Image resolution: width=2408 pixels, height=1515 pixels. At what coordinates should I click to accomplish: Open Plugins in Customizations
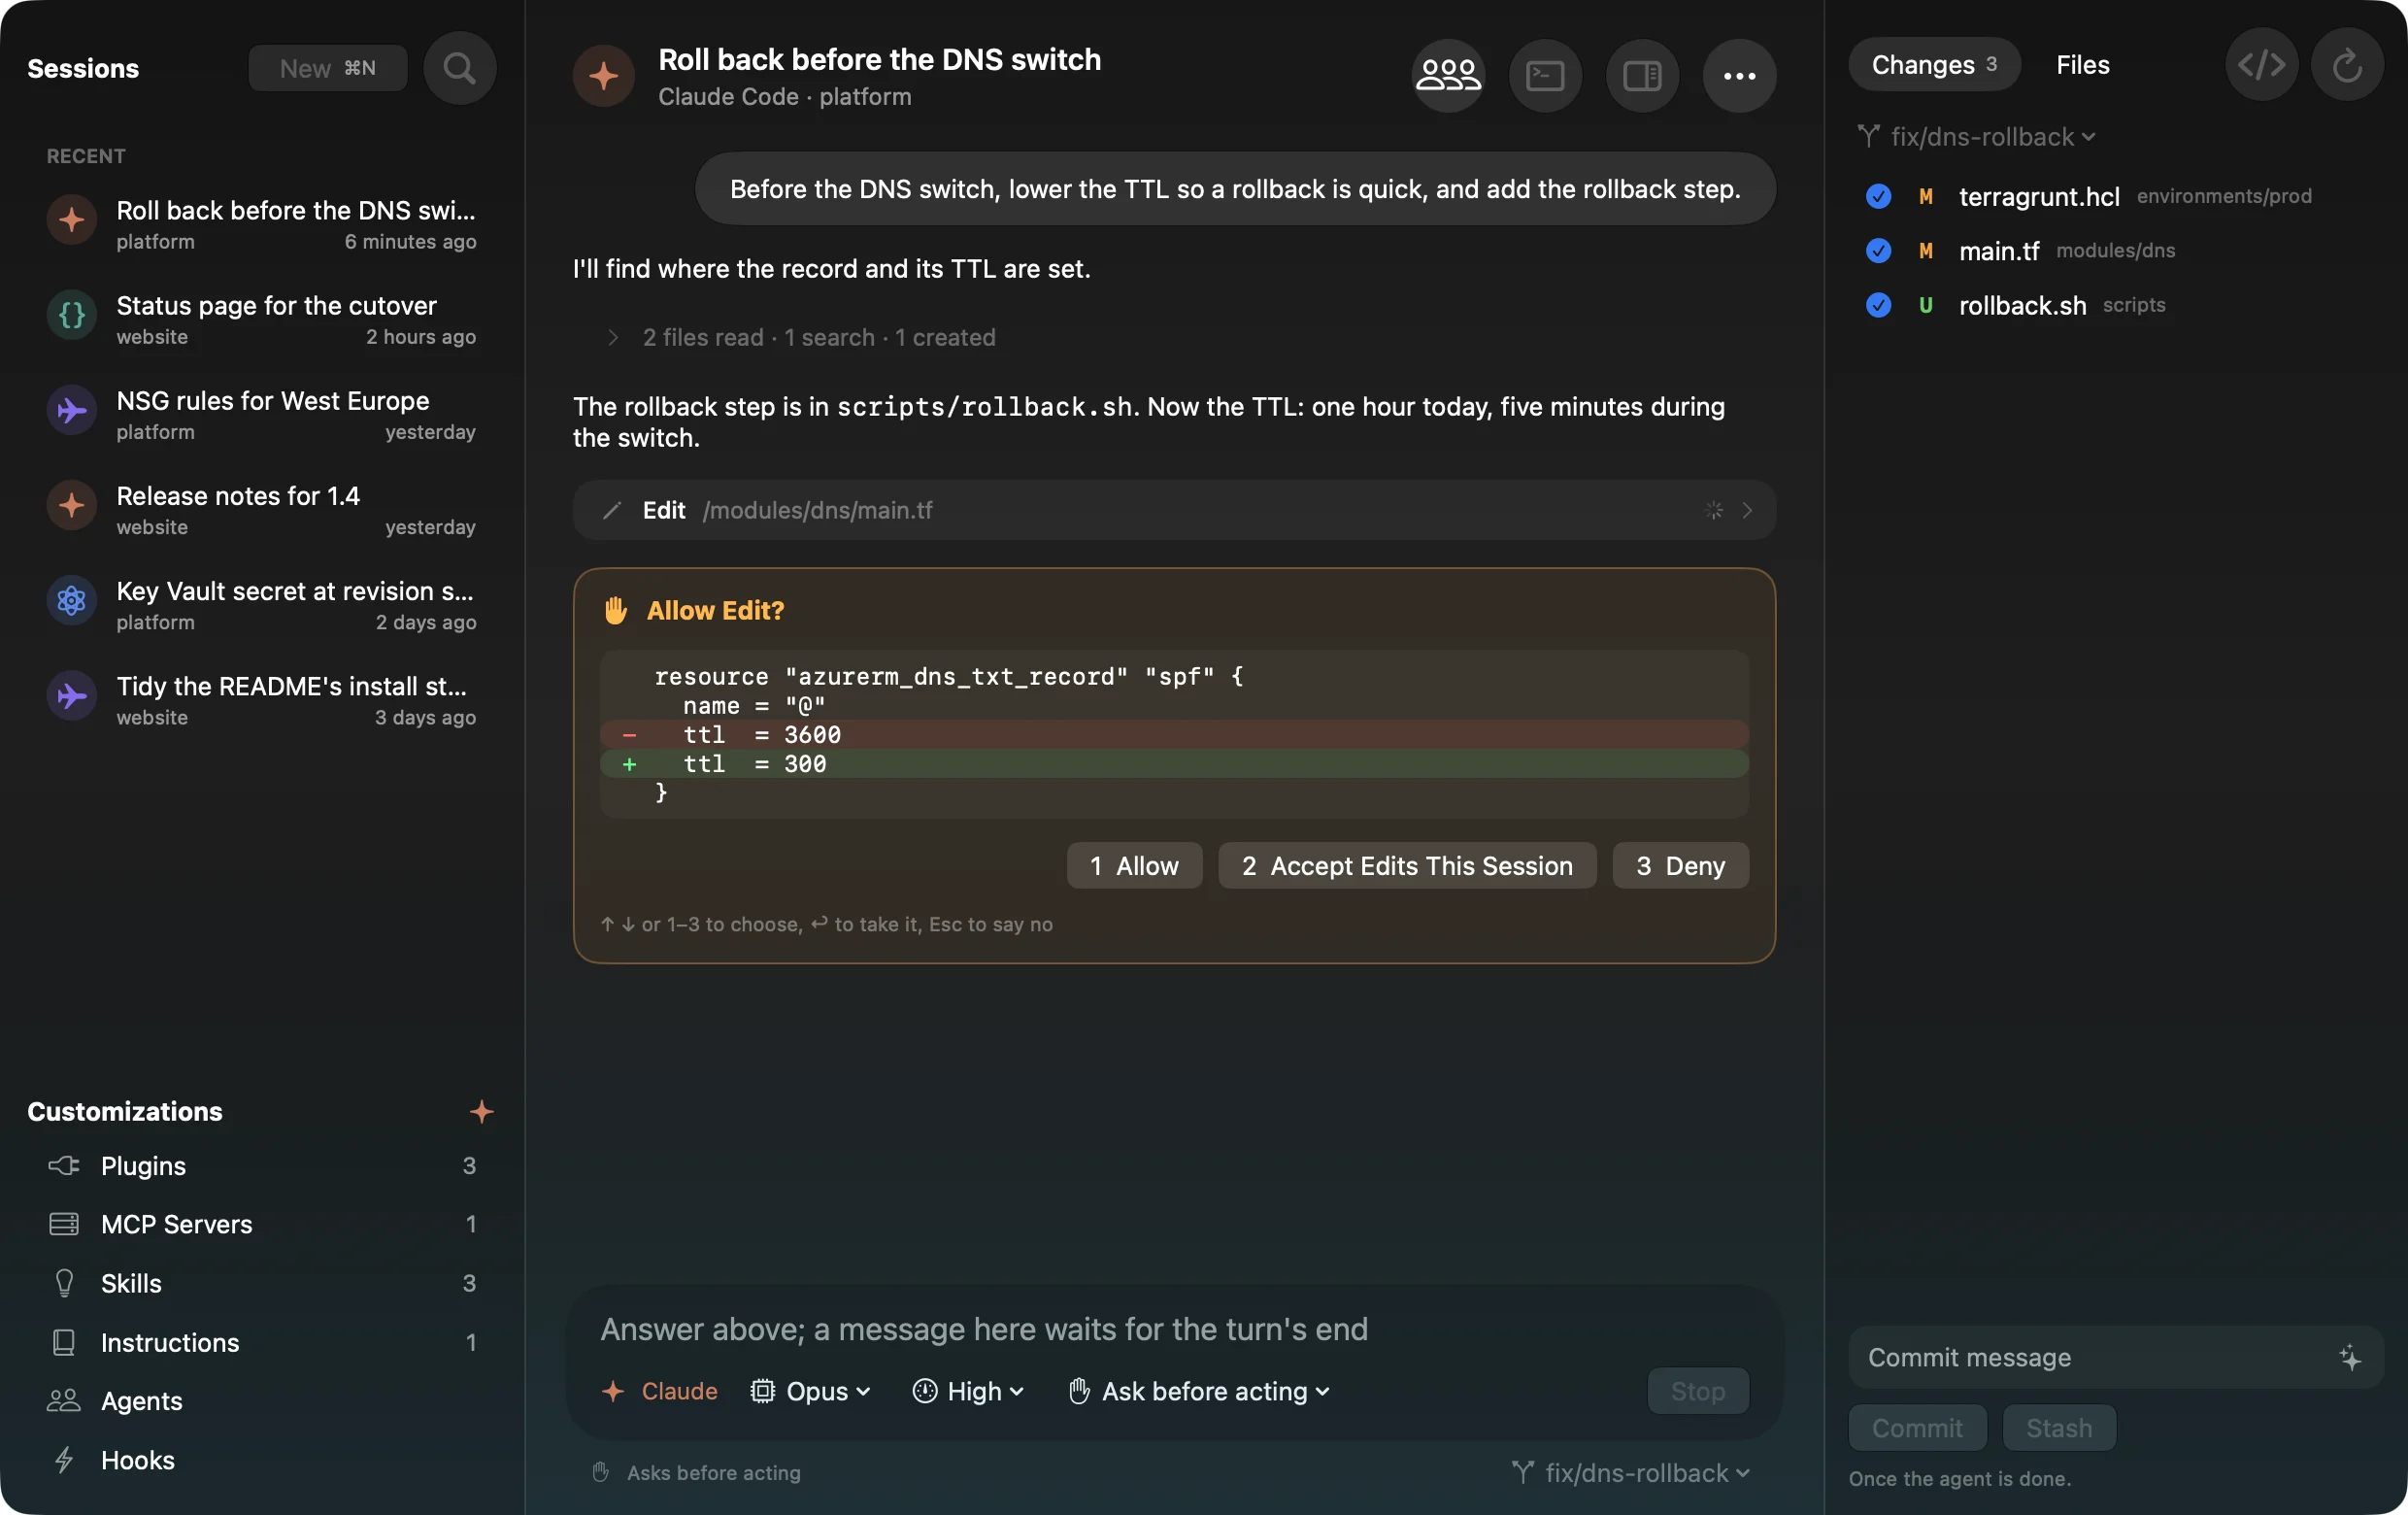(262, 1165)
